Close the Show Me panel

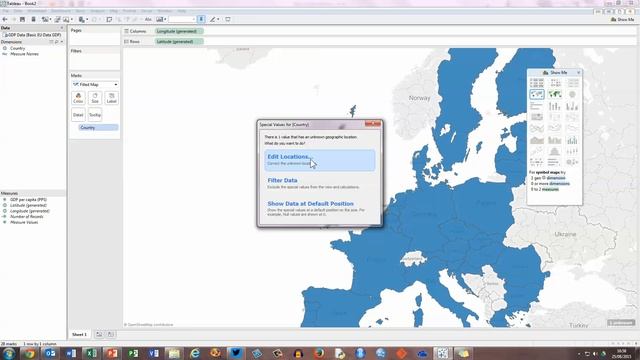point(578,73)
